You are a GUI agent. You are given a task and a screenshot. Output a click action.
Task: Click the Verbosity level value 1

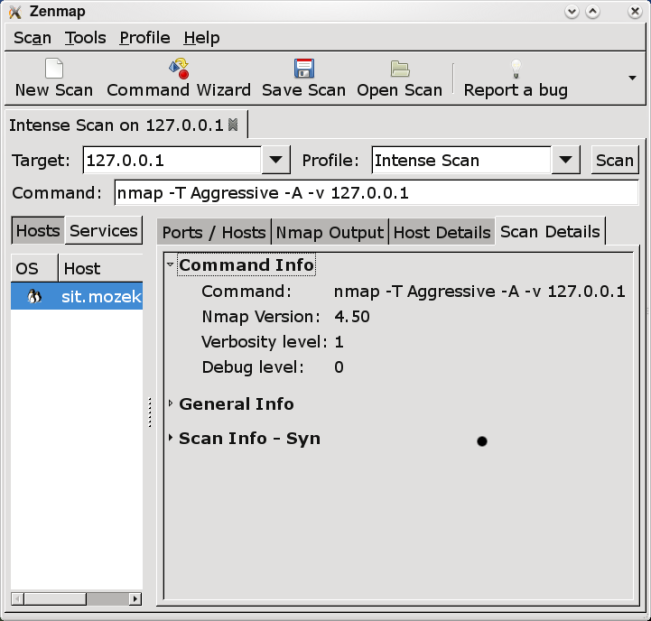pos(339,342)
